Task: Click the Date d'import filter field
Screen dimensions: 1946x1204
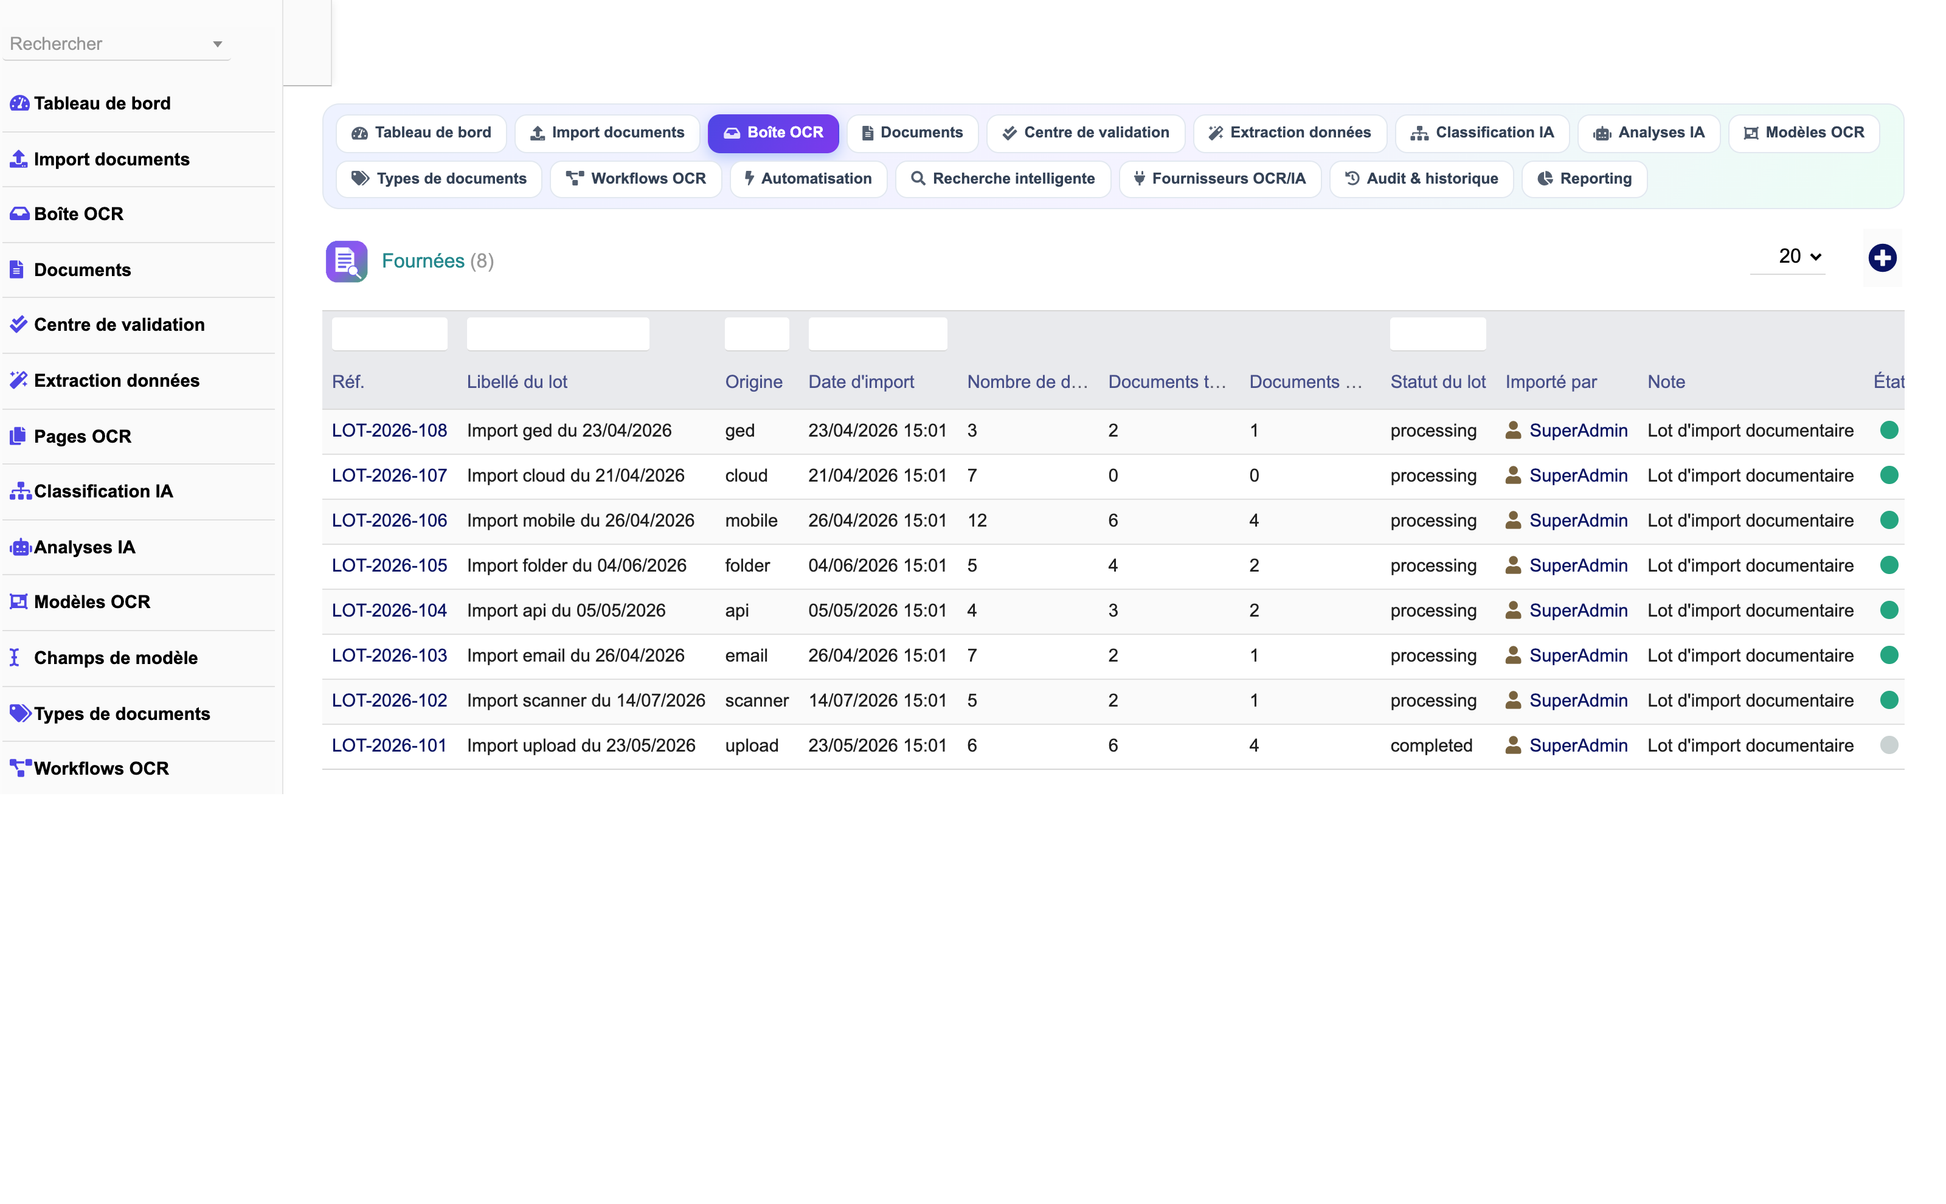Action: point(877,334)
